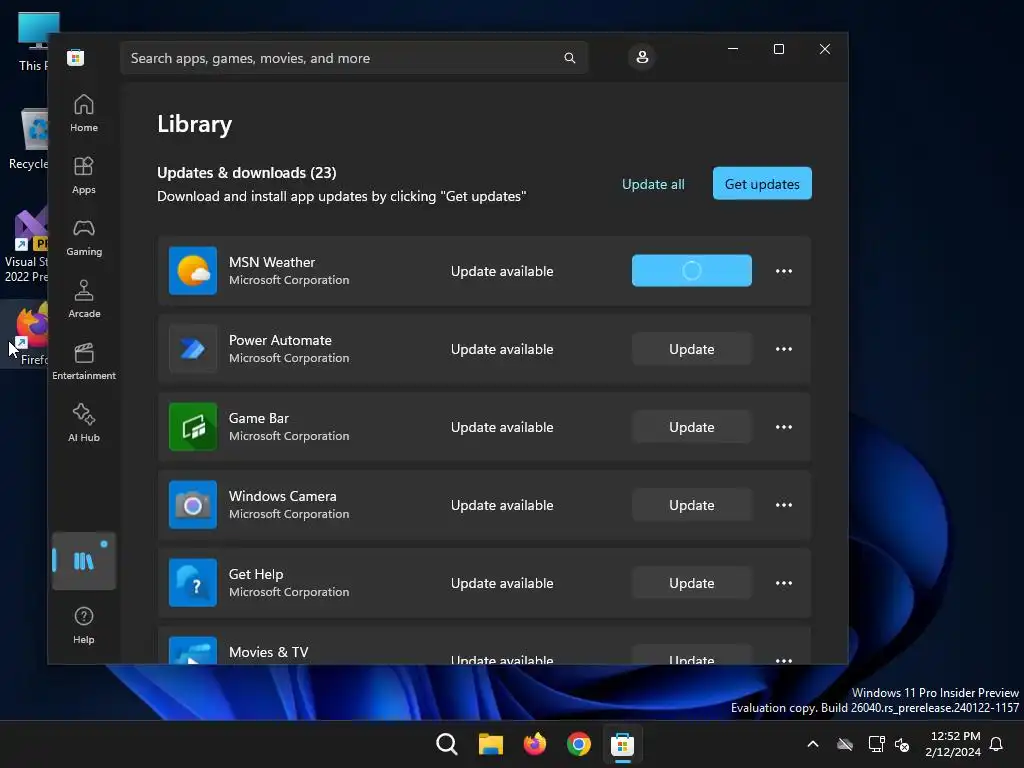Screen dimensions: 1024x768
Task: Open the AI Hub section
Action: [x=84, y=423]
